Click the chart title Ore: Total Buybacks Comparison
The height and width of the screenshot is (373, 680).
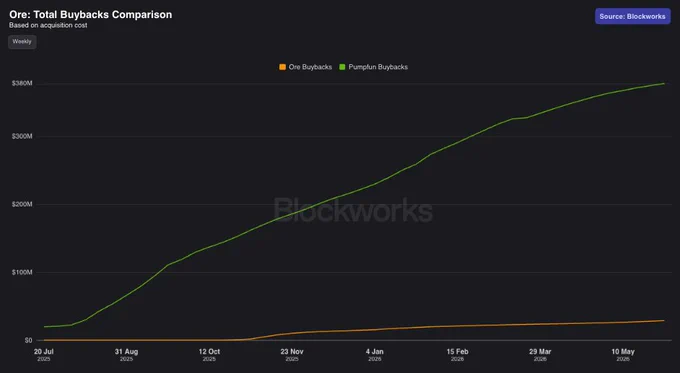[x=91, y=14]
